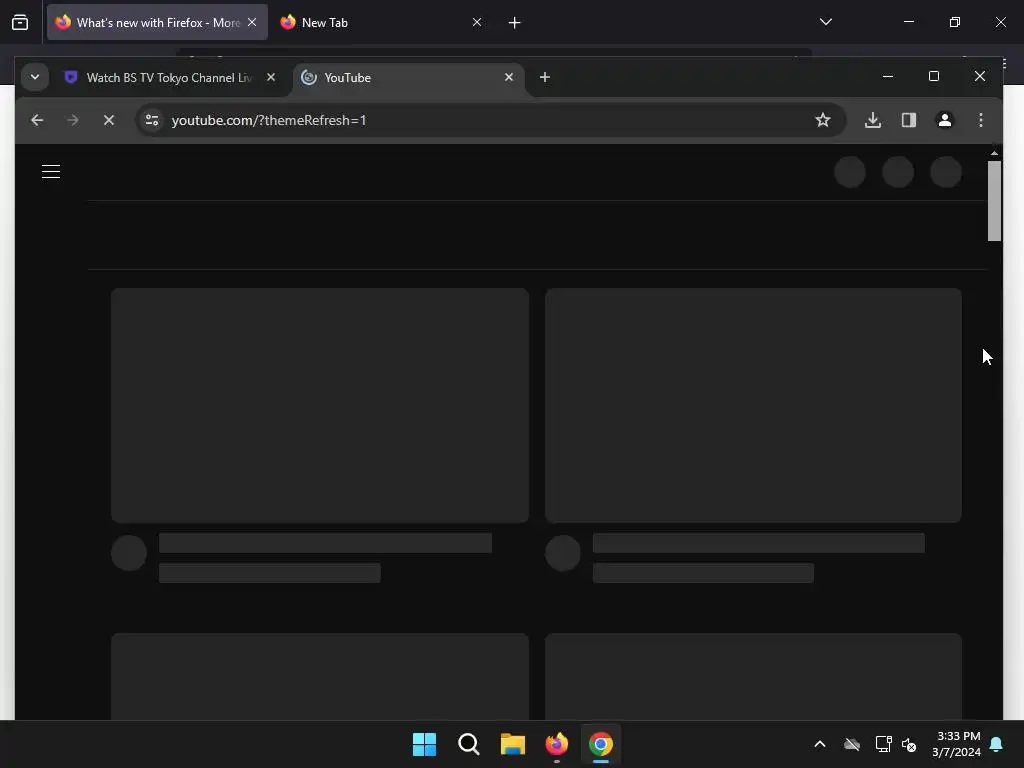The width and height of the screenshot is (1024, 768).
Task: Open Firefox list all tabs dropdown
Action: click(x=826, y=22)
